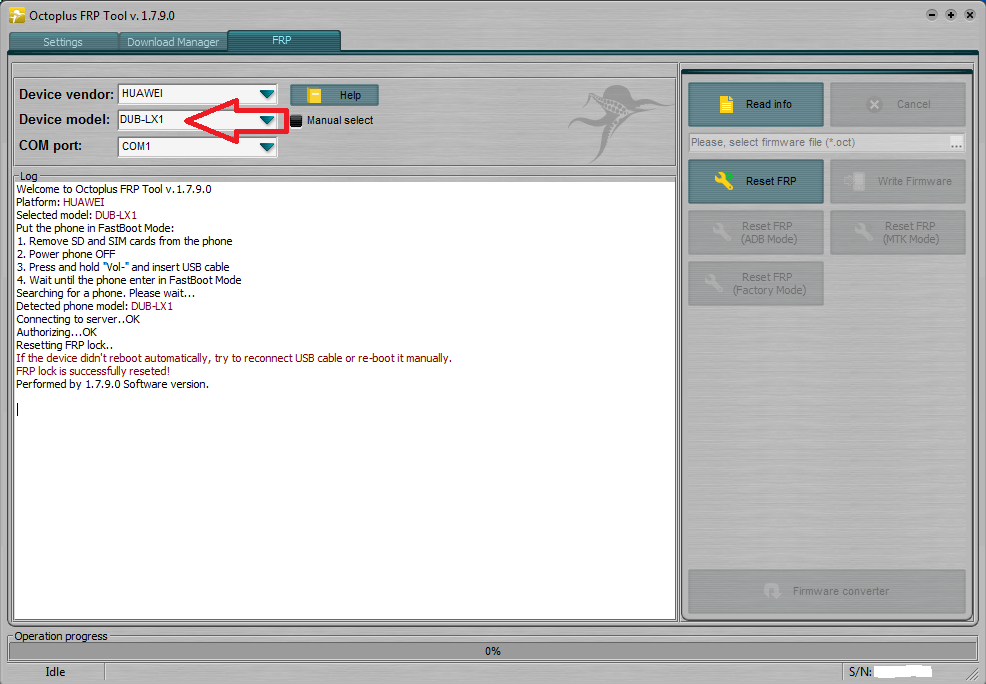This screenshot has height=684, width=986.
Task: Click log line 'Detected phone model: DUB-LX1'
Action: [x=94, y=306]
